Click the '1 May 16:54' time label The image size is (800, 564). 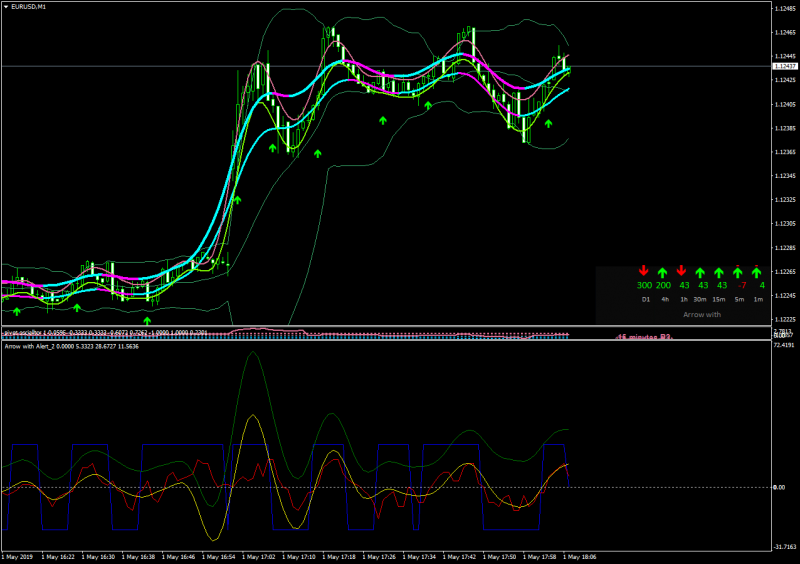[218, 557]
